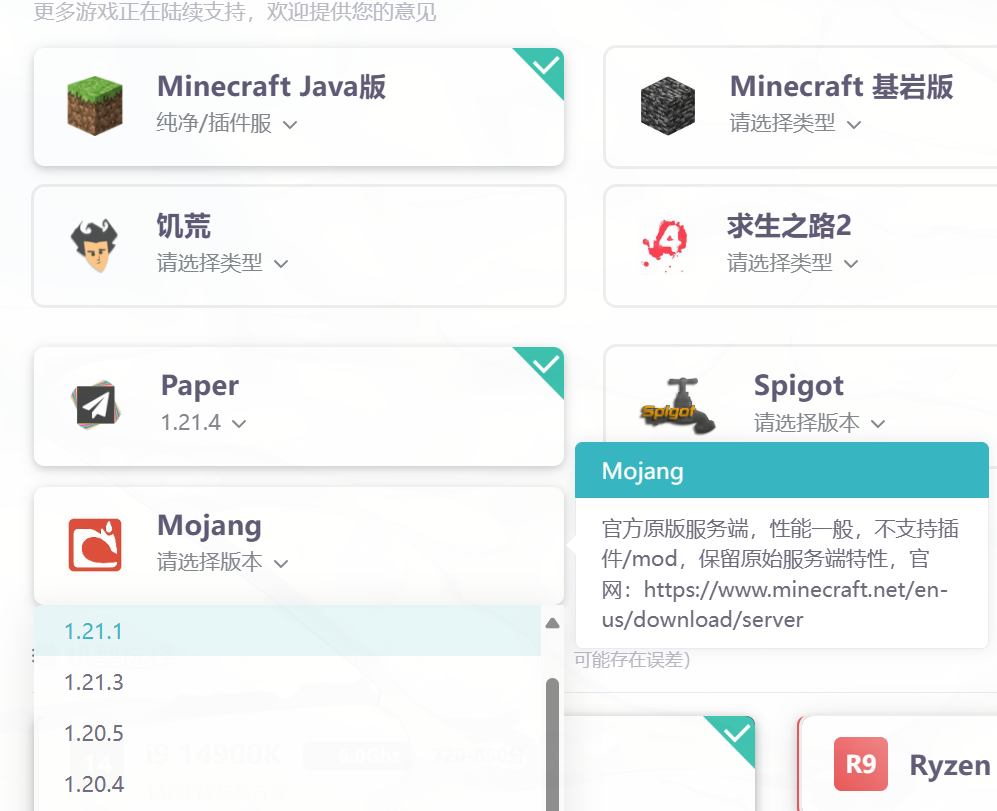
Task: Toggle the Minecraft Java版 selected checkmark
Action: [x=545, y=67]
